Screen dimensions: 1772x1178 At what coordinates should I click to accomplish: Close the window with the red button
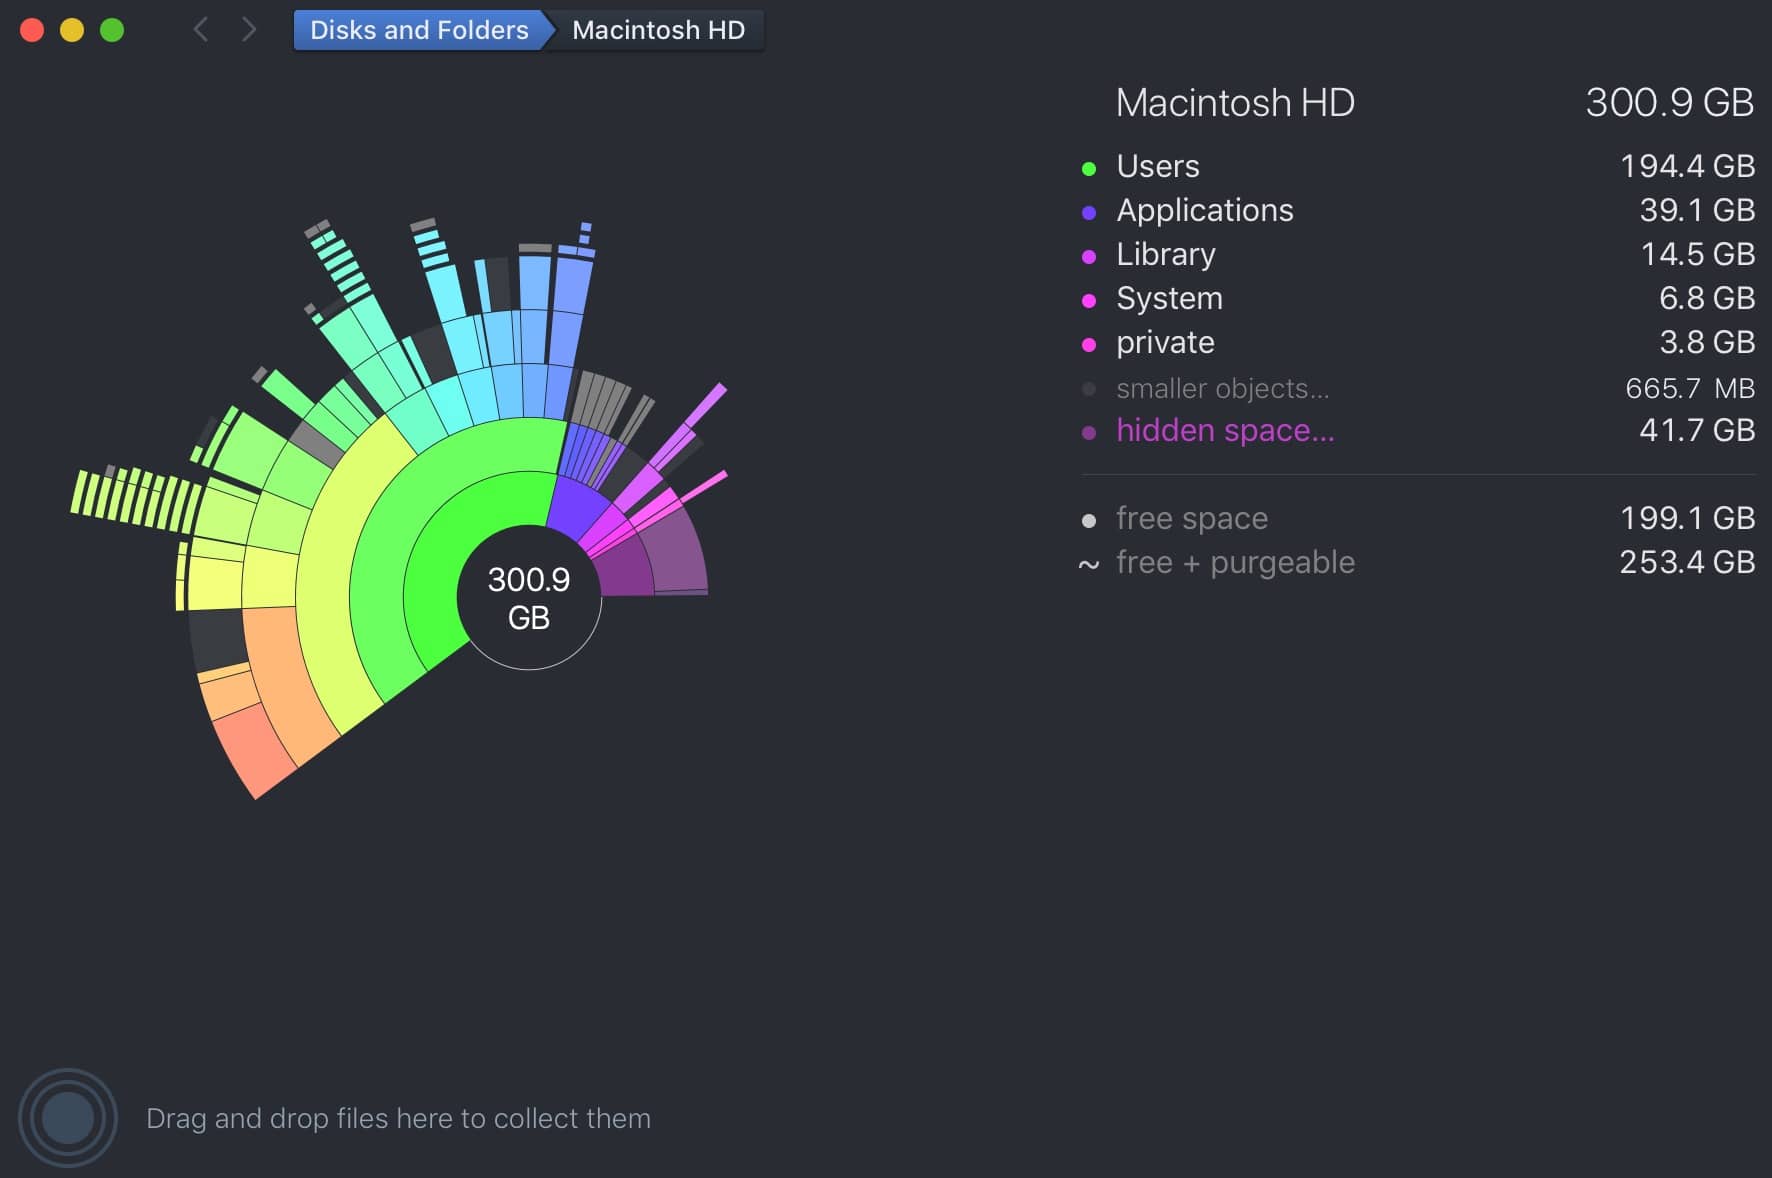[32, 30]
